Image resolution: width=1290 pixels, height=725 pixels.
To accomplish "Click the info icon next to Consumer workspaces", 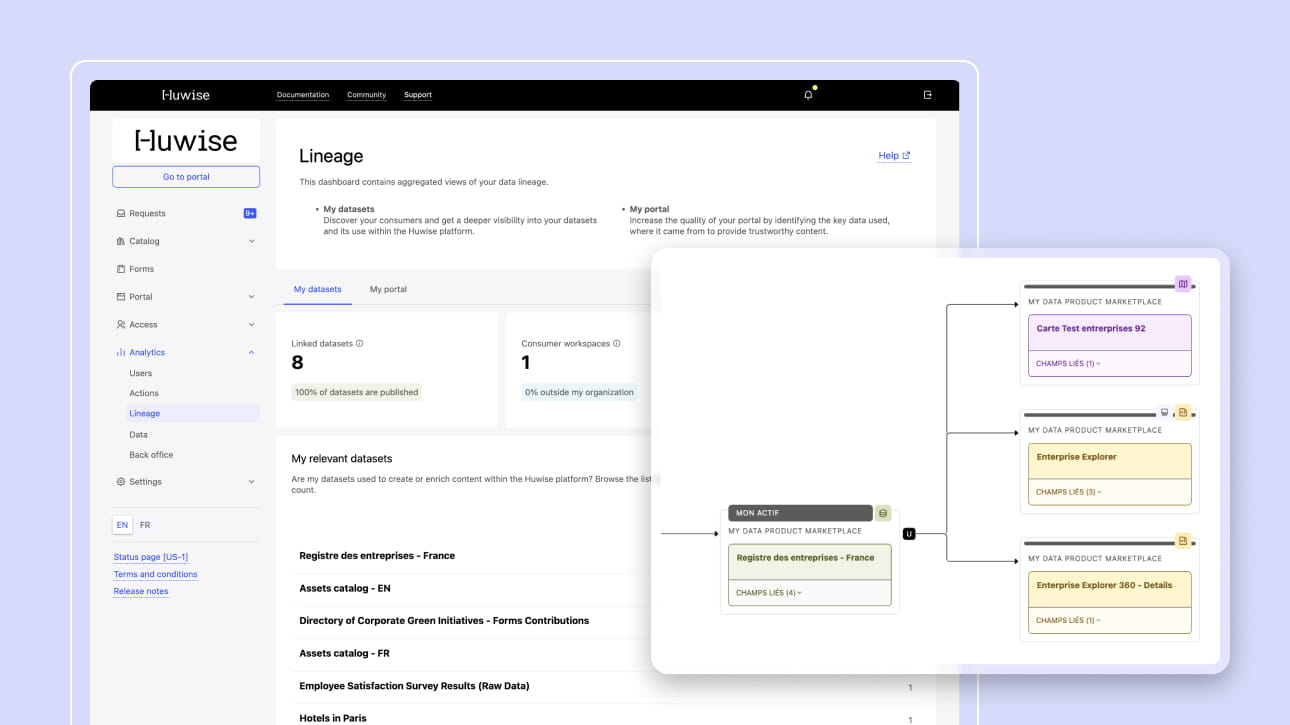I will 617,343.
